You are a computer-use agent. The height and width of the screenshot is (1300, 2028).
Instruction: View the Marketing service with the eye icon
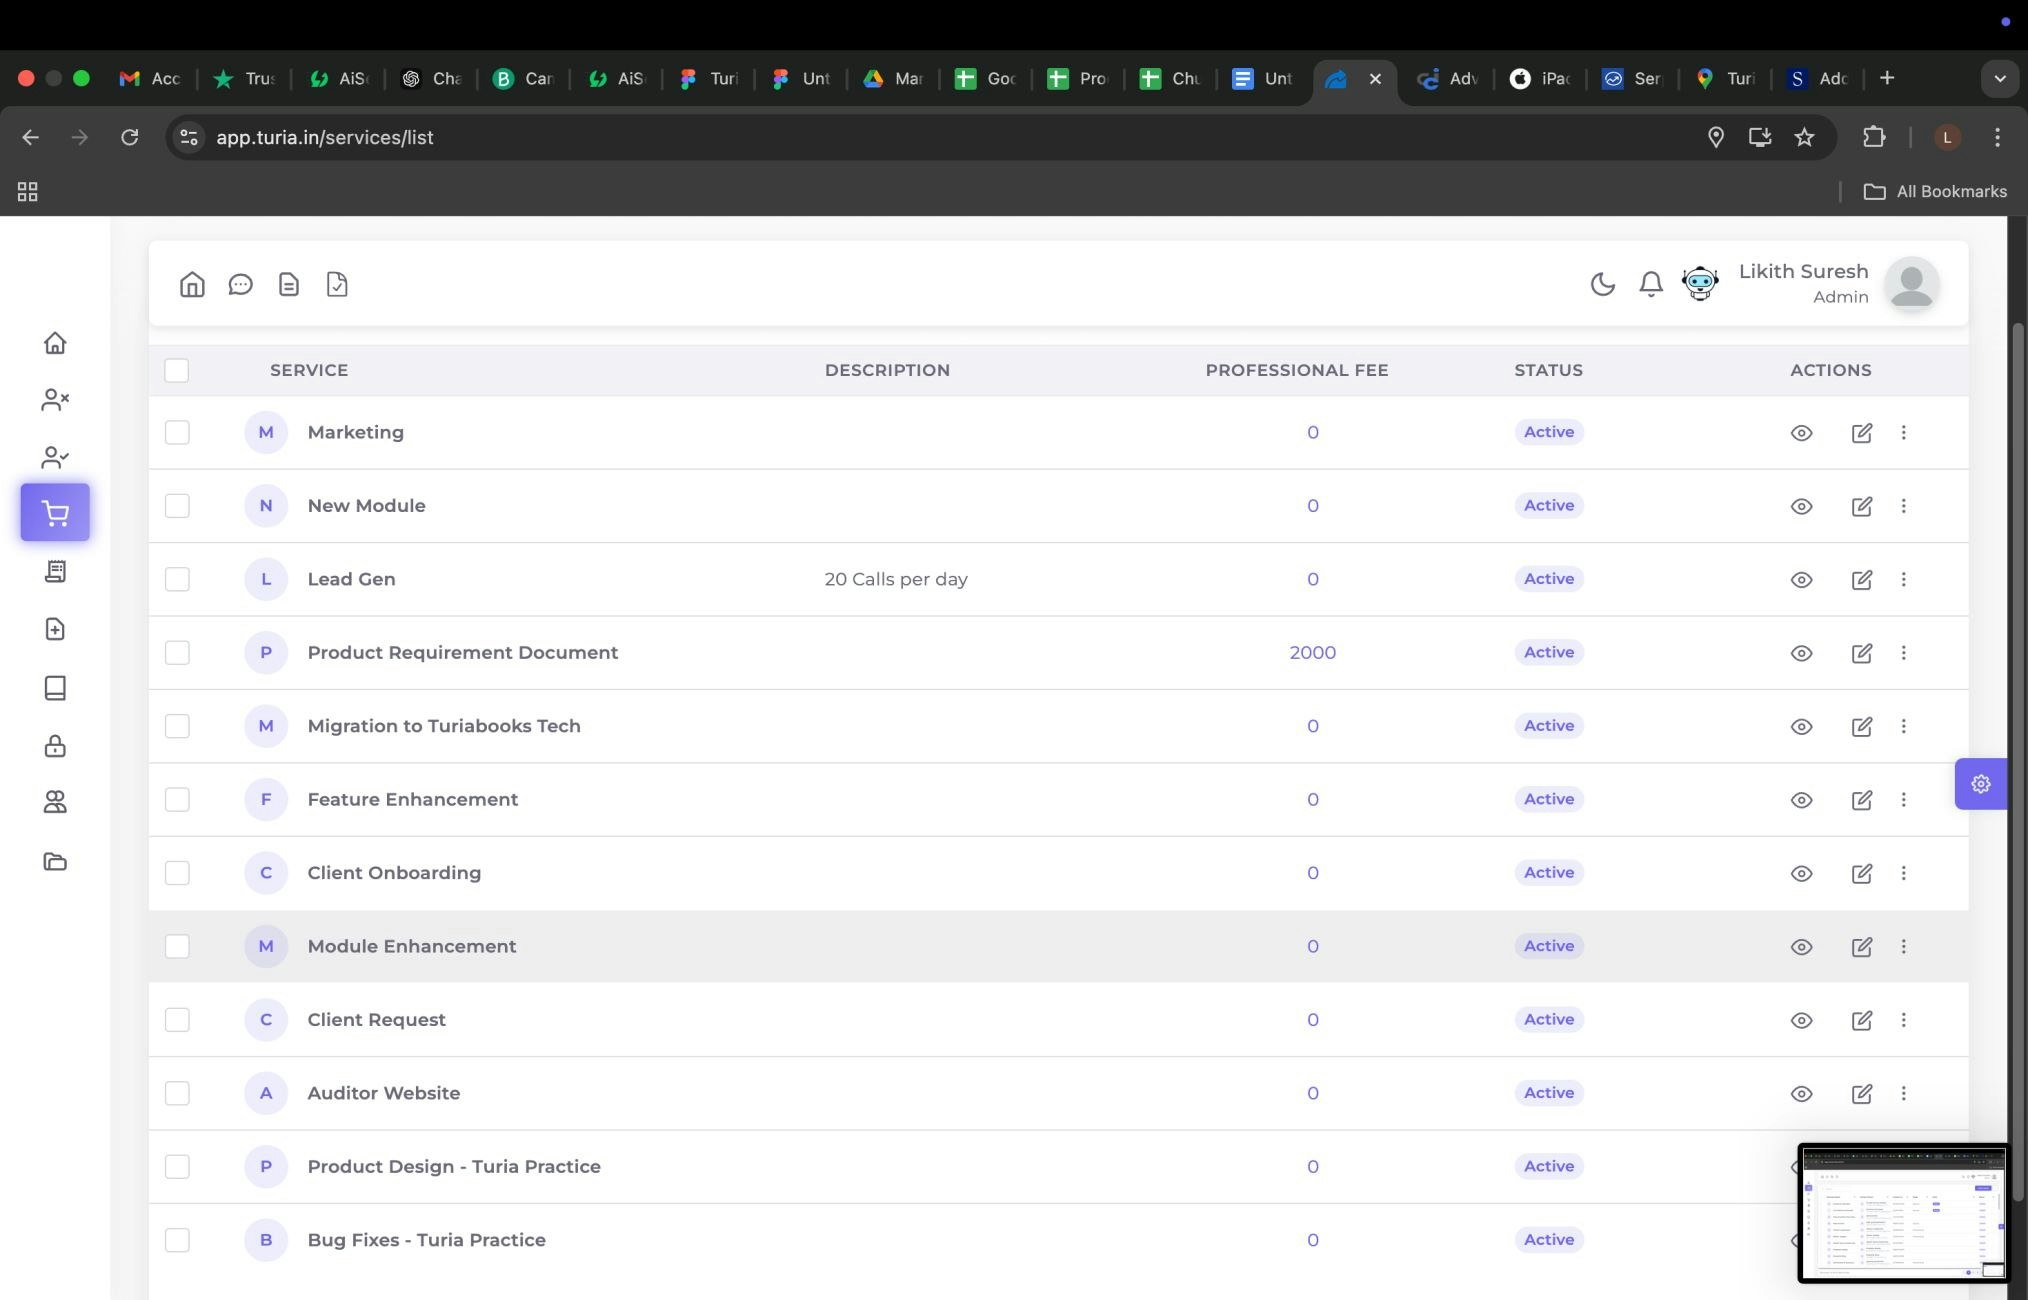(1801, 433)
